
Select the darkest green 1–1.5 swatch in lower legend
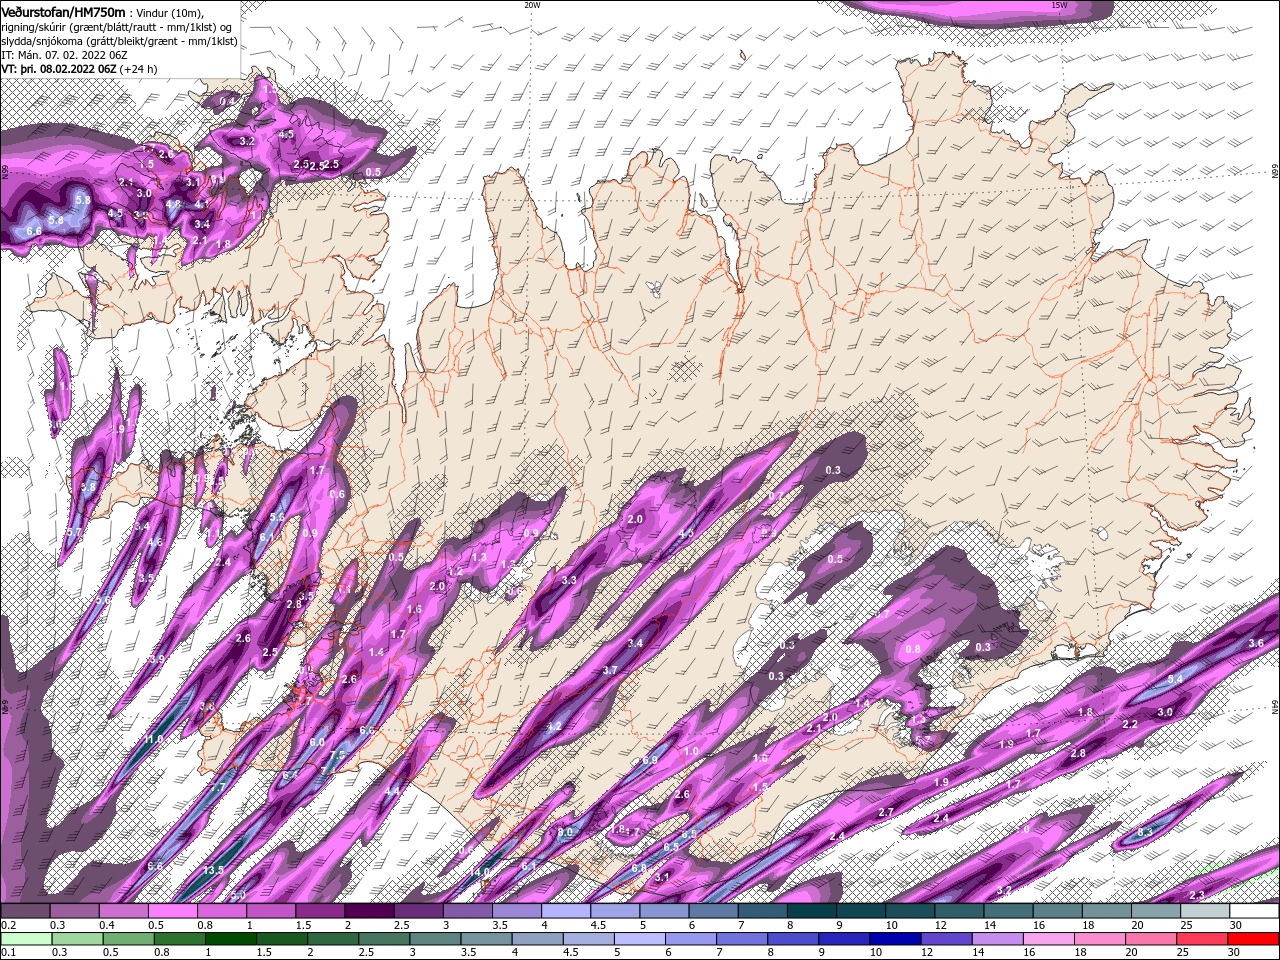tap(230, 939)
